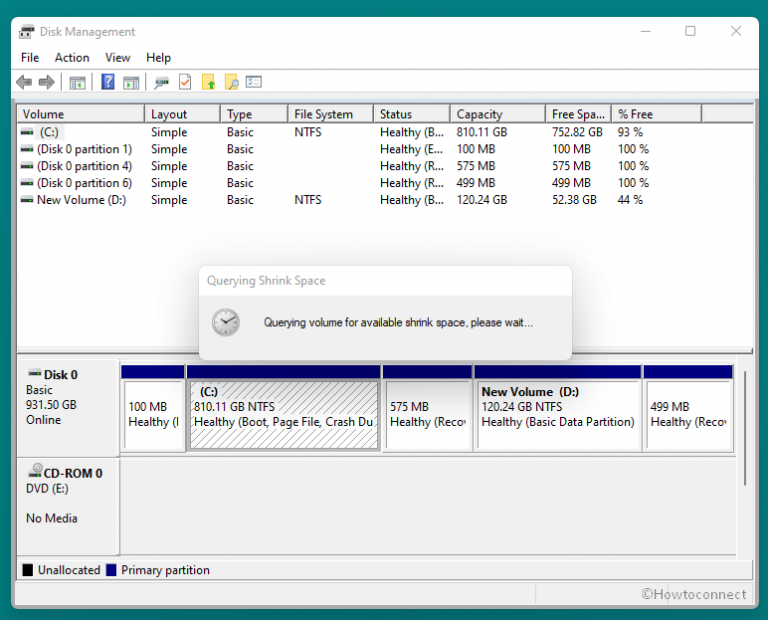The image size is (768, 620).
Task: Click the last list-settings toolbar icon
Action: tap(254, 83)
